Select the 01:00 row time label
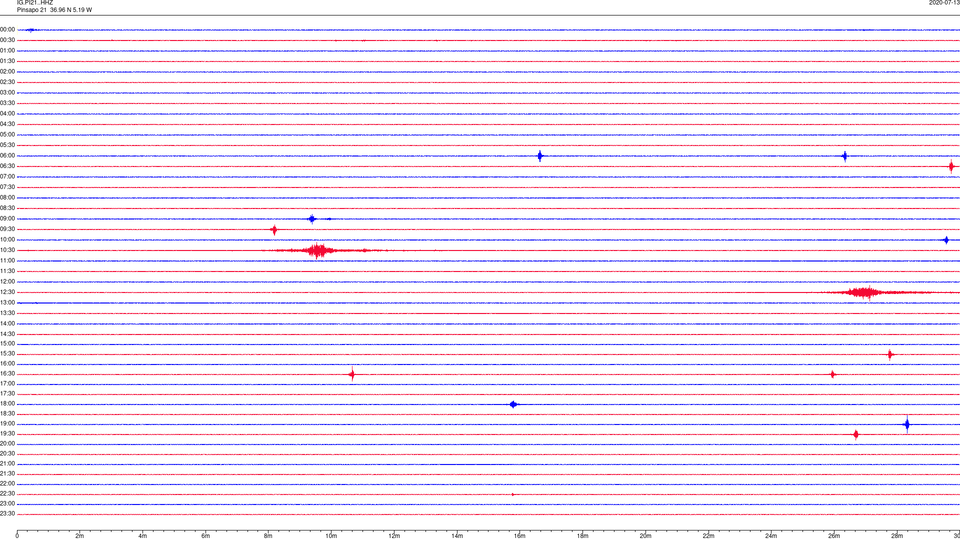Image resolution: width=960 pixels, height=540 pixels. (7, 51)
